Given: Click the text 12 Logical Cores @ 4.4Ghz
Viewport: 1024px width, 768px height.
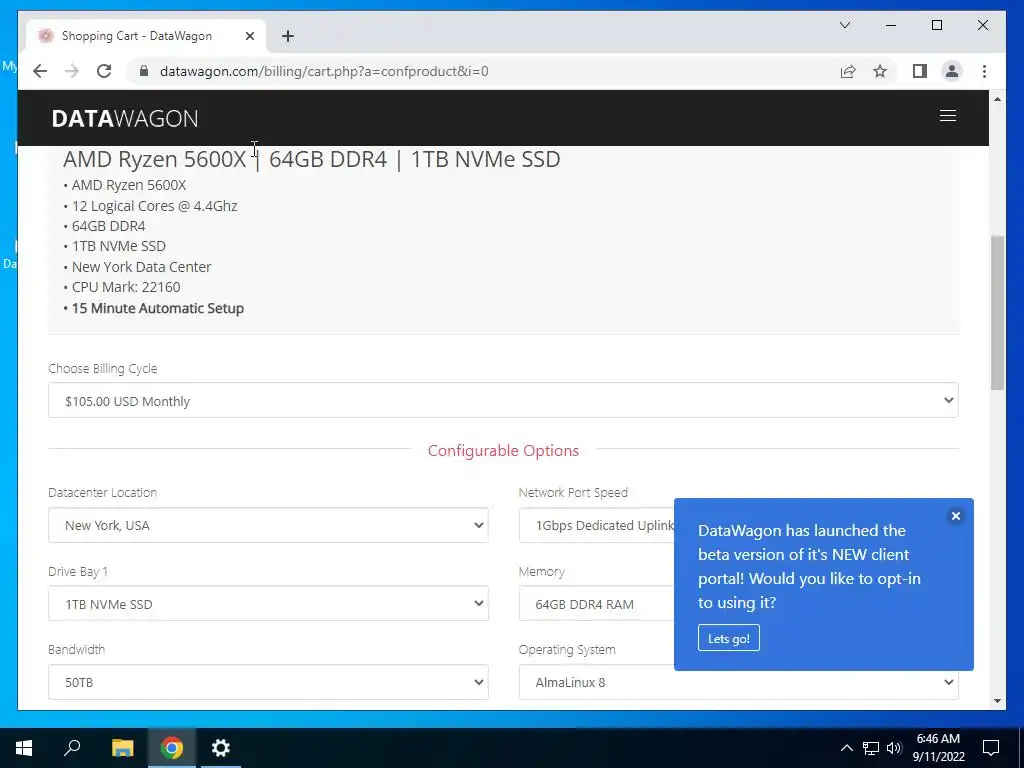Looking at the screenshot, I should coord(154,206).
